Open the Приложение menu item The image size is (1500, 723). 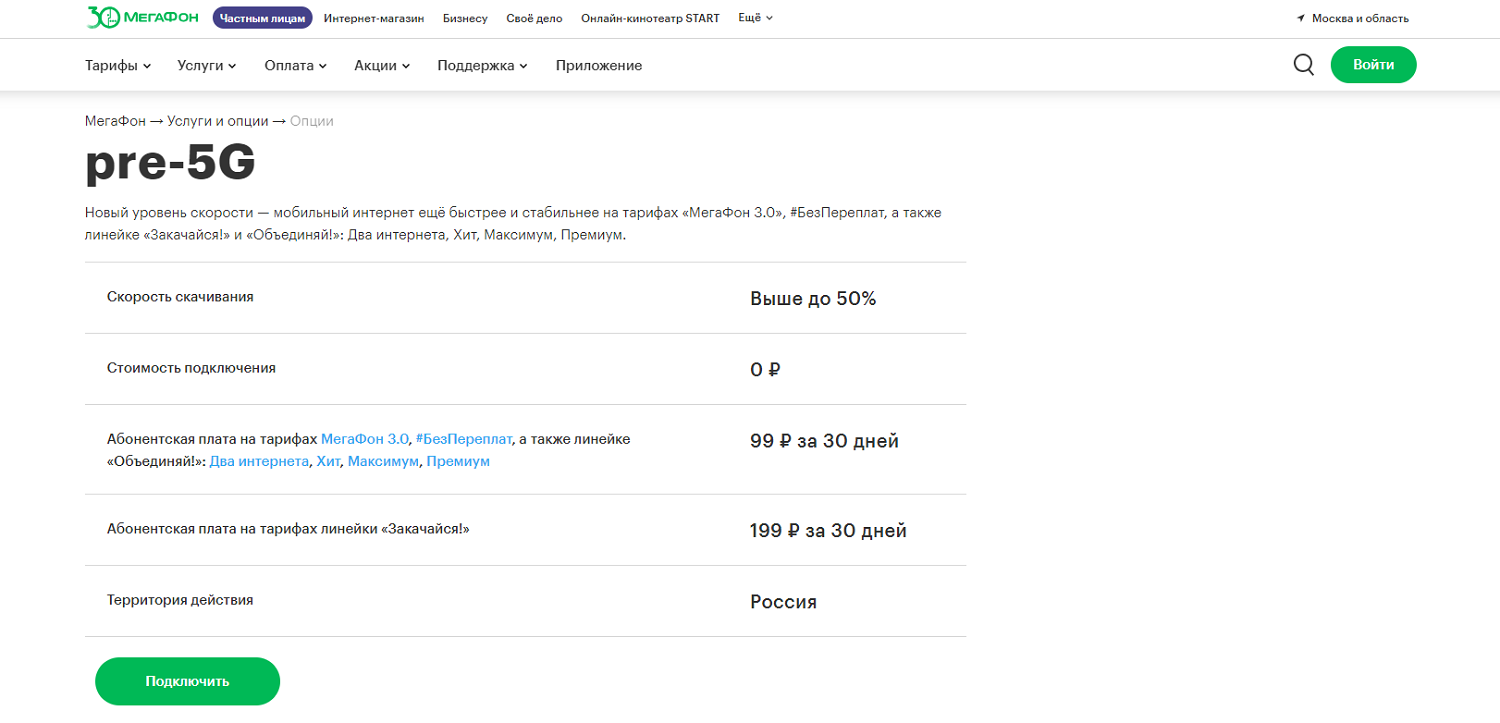coord(599,65)
